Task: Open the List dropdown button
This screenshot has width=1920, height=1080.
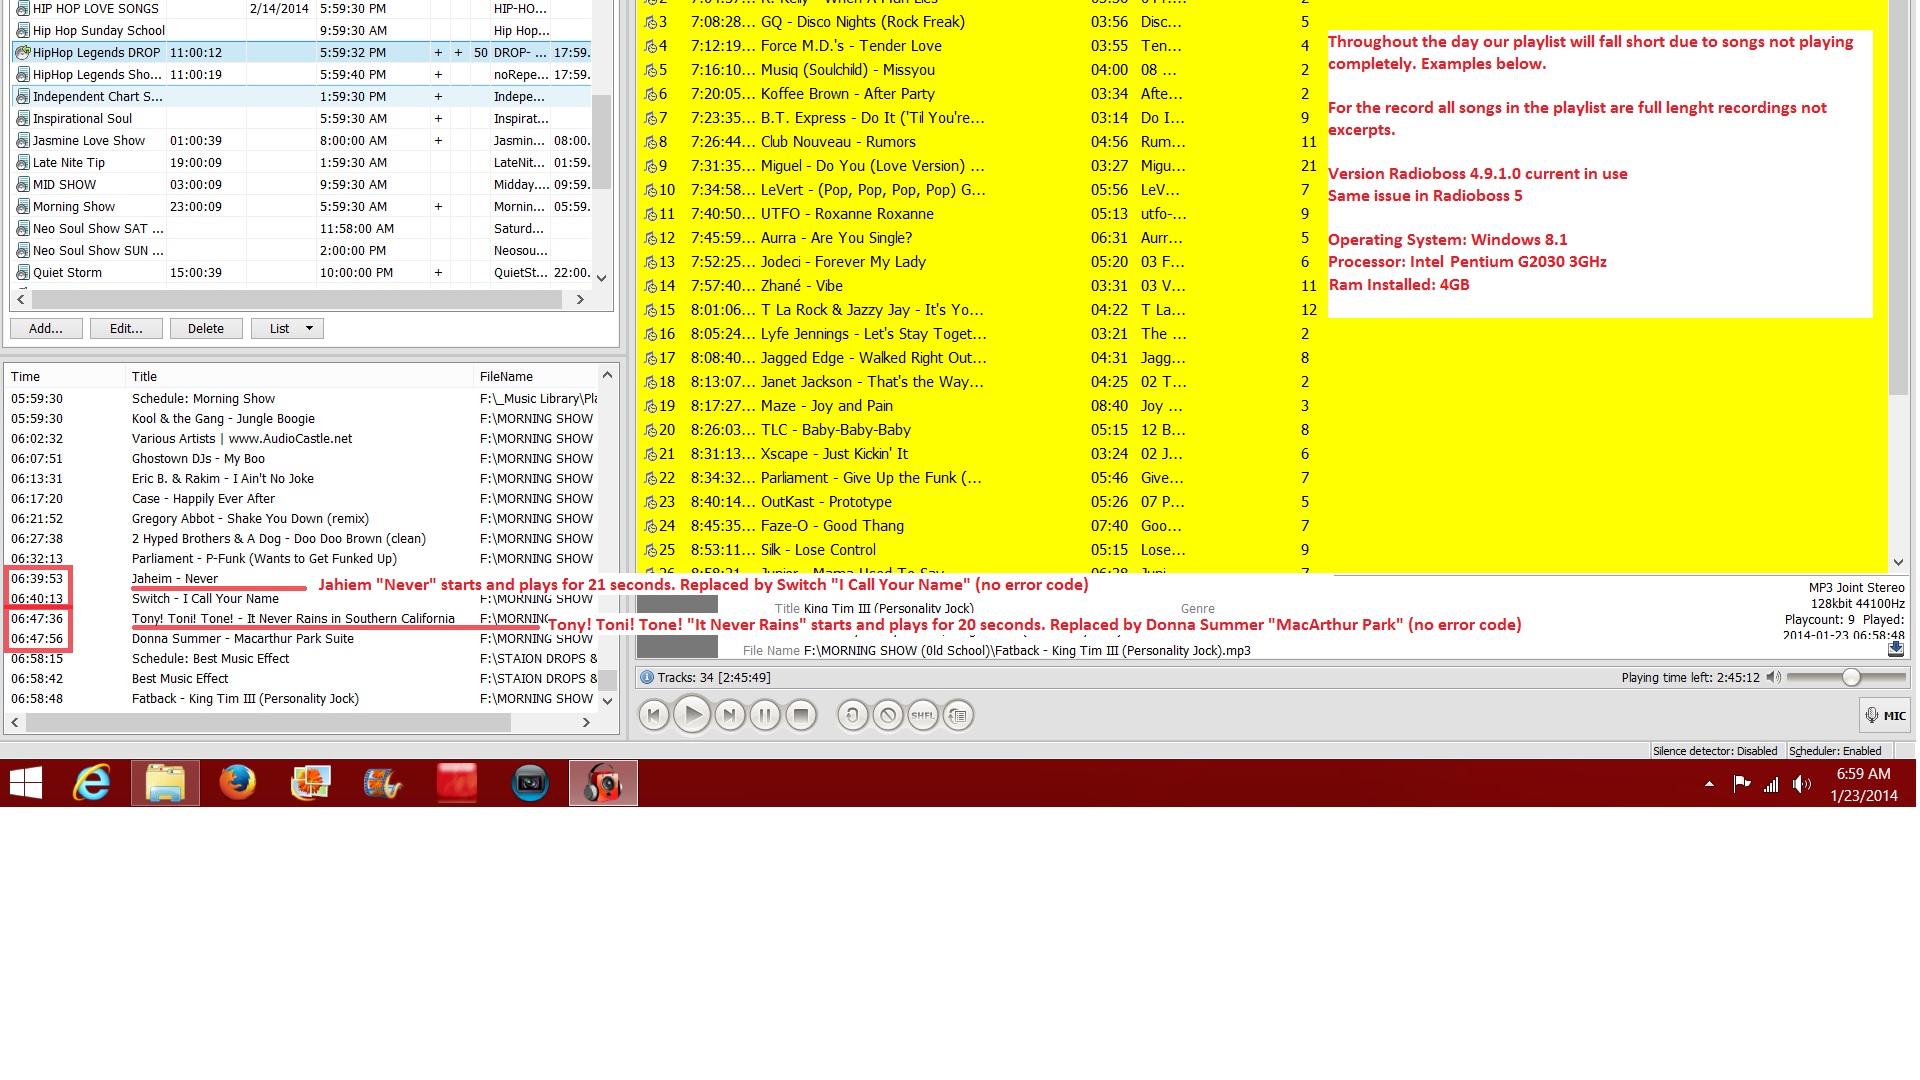Action: click(287, 328)
